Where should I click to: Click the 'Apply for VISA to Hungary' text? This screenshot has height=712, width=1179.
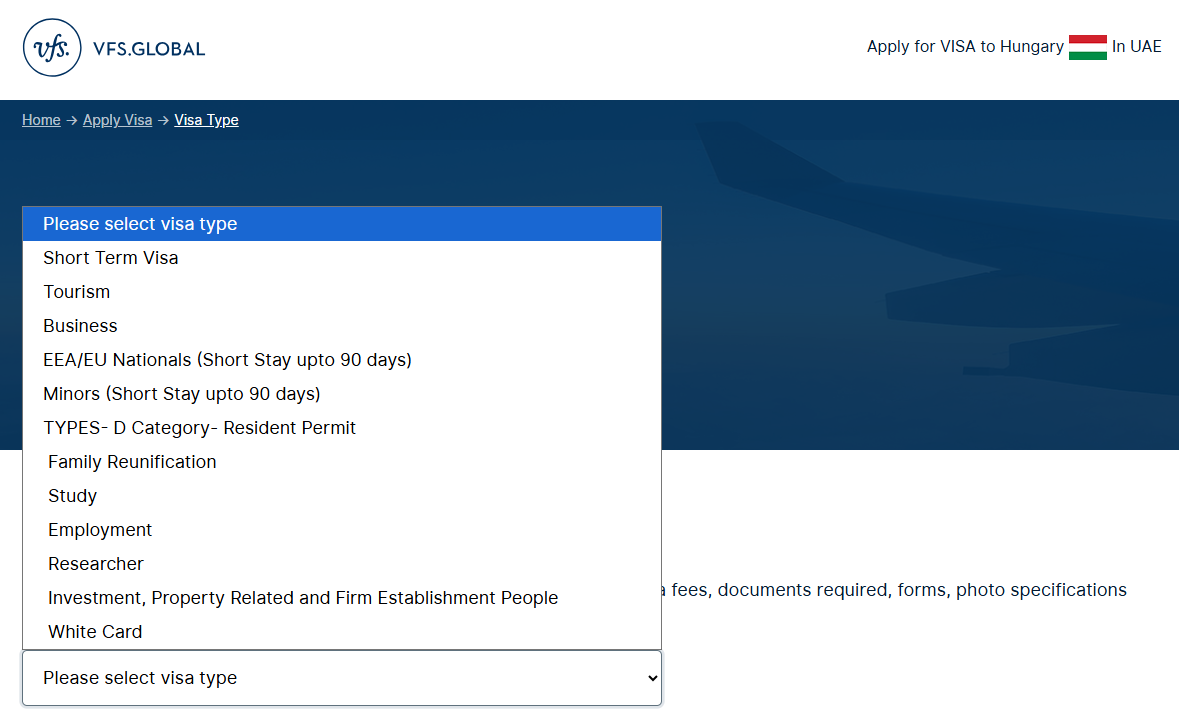(965, 47)
